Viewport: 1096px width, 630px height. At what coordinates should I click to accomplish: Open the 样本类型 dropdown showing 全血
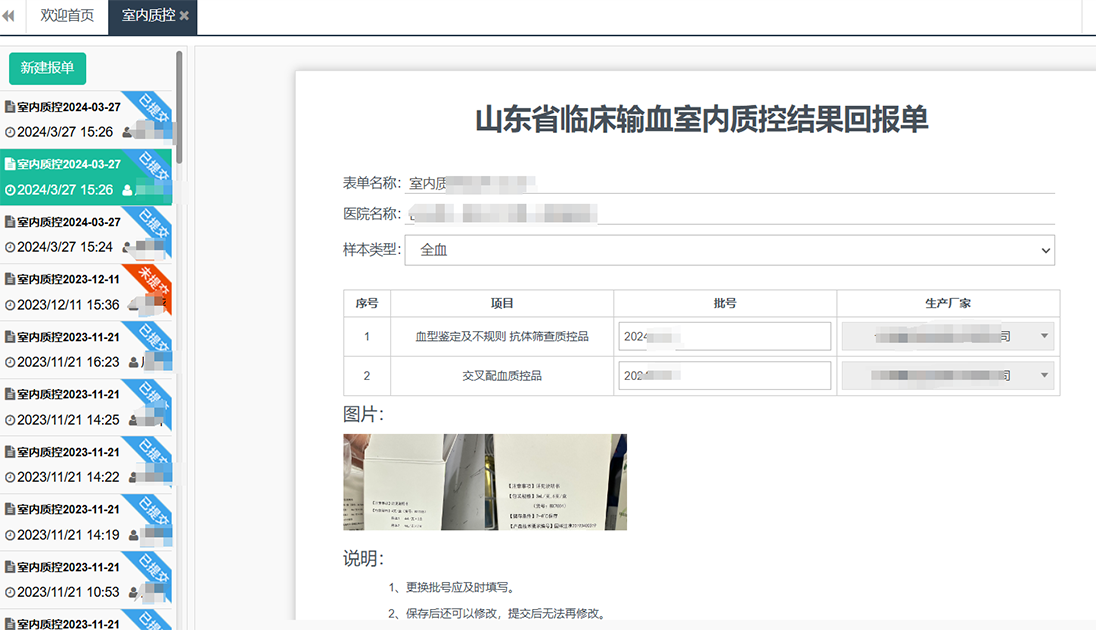(730, 250)
